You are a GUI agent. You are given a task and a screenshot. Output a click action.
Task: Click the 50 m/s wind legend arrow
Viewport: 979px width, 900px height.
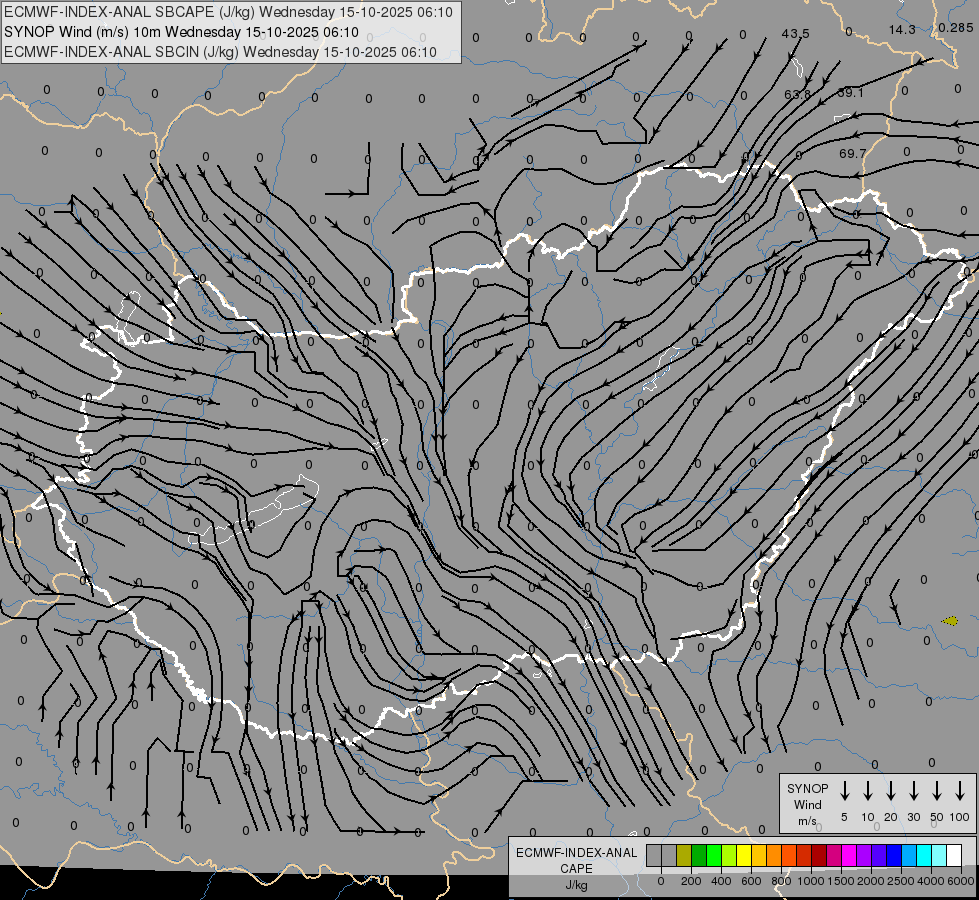937,791
